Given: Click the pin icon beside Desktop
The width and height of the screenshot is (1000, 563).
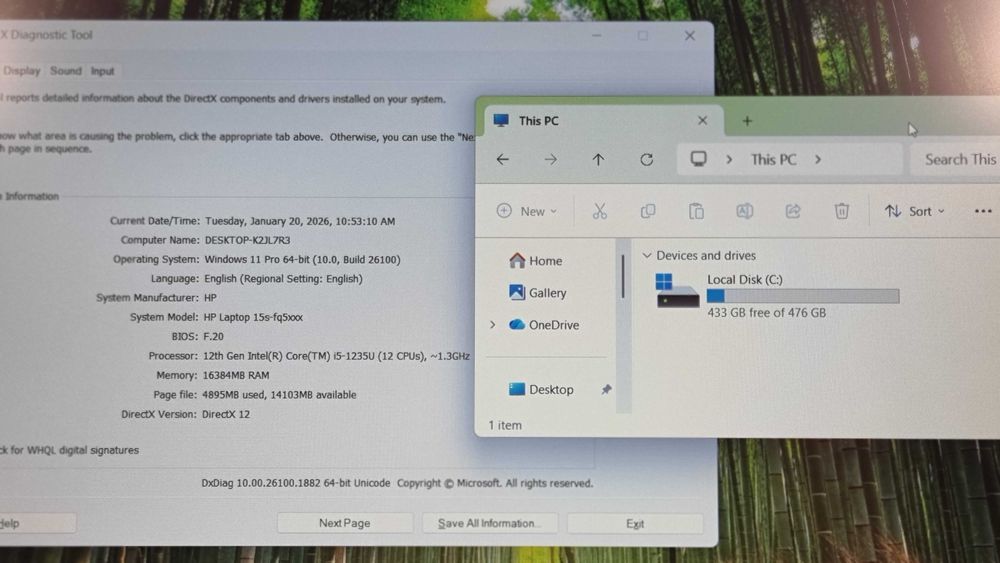Looking at the screenshot, I should tap(606, 390).
